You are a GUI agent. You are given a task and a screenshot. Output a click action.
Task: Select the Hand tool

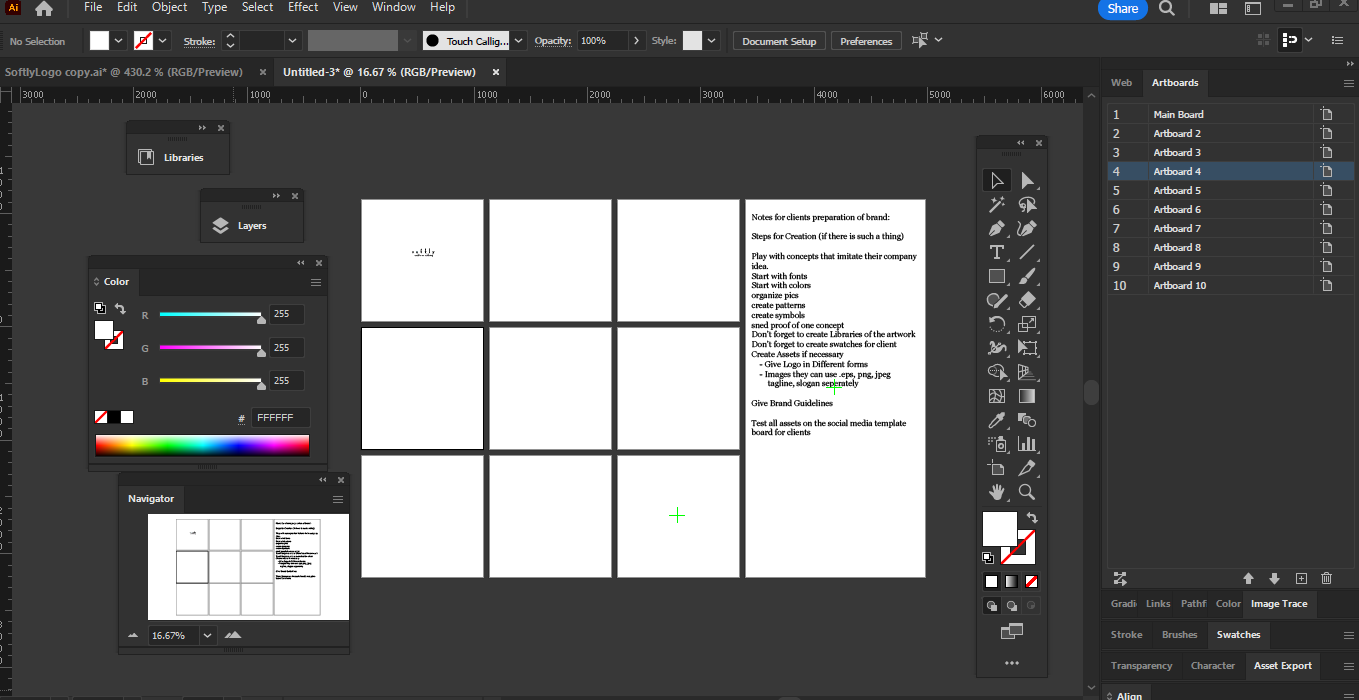(x=997, y=492)
